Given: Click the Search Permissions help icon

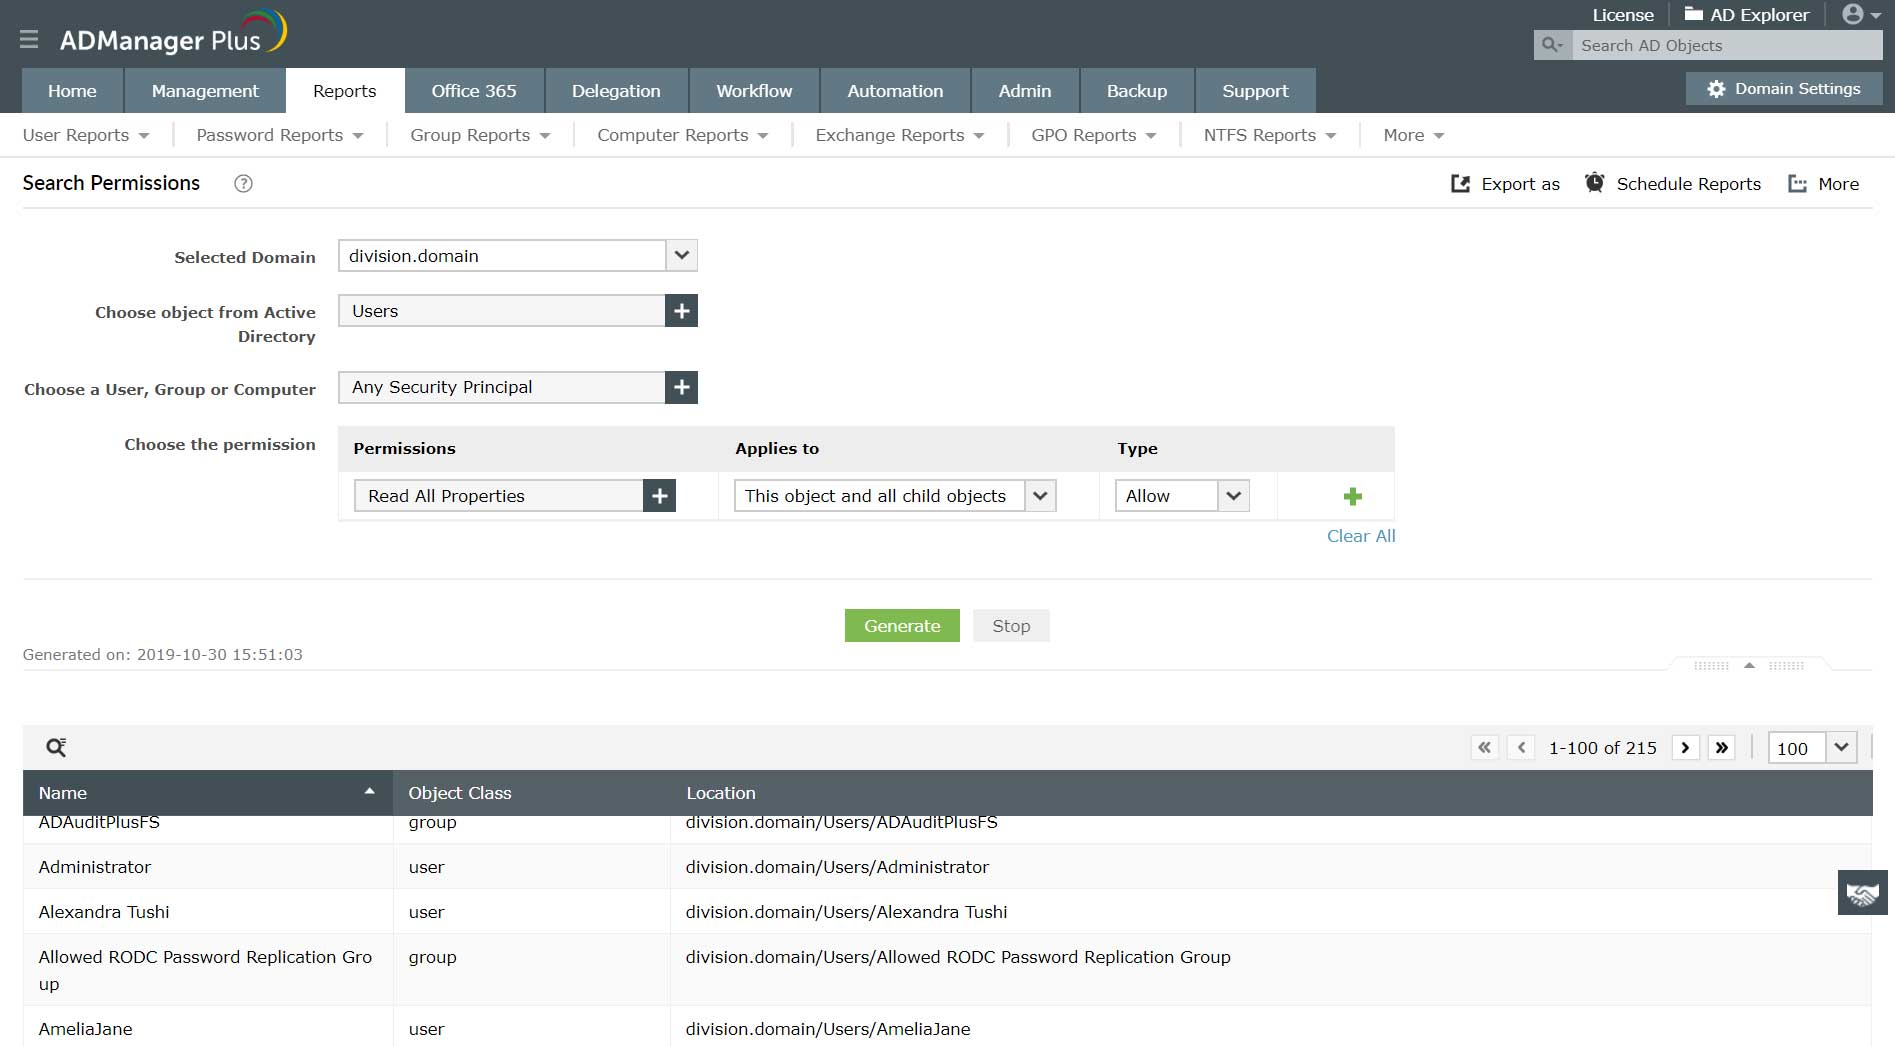Looking at the screenshot, I should 243,183.
